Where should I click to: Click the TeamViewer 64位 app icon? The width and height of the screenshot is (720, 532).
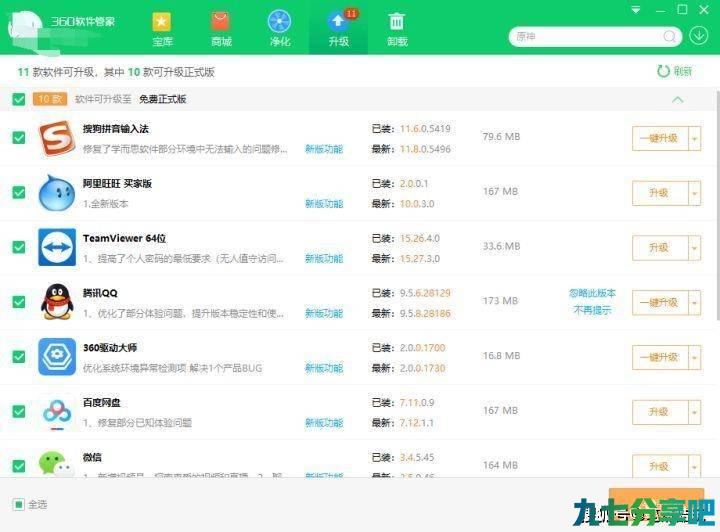[57, 247]
